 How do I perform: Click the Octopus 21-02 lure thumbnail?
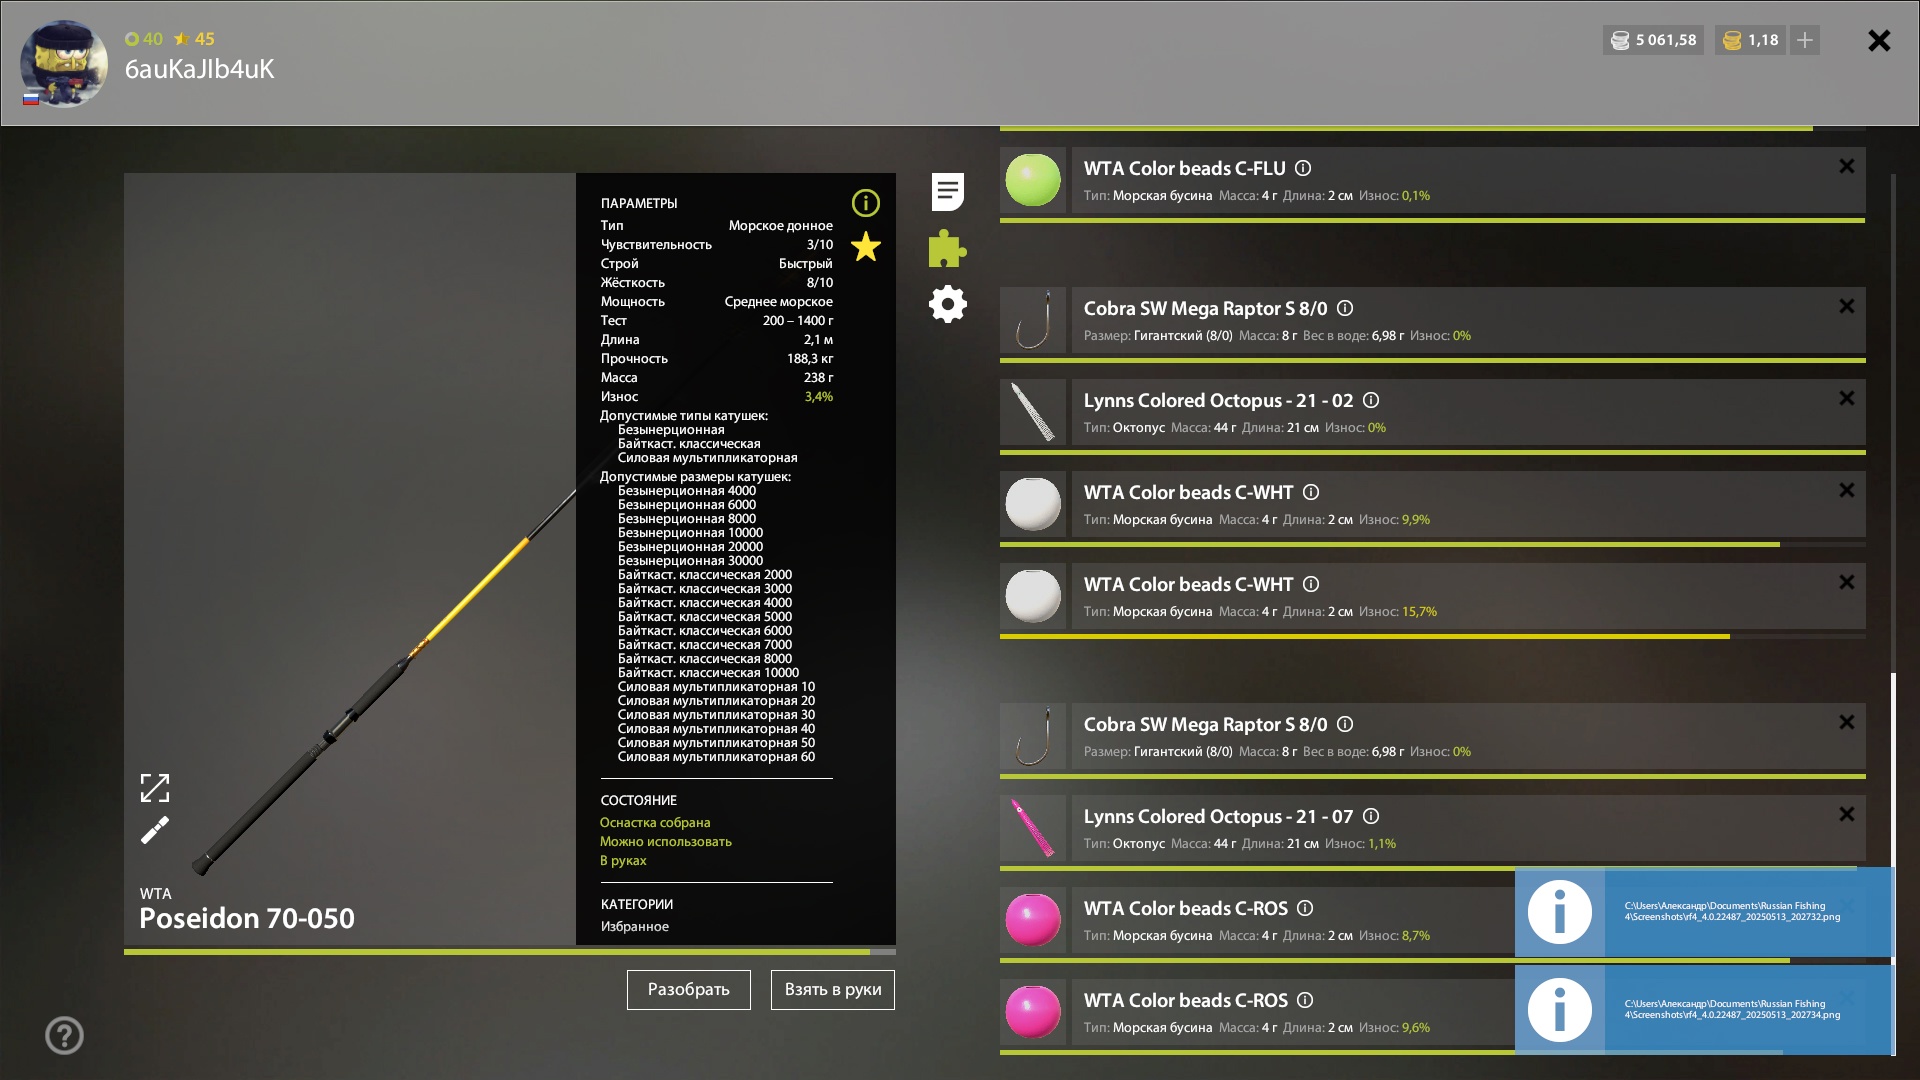tap(1033, 412)
